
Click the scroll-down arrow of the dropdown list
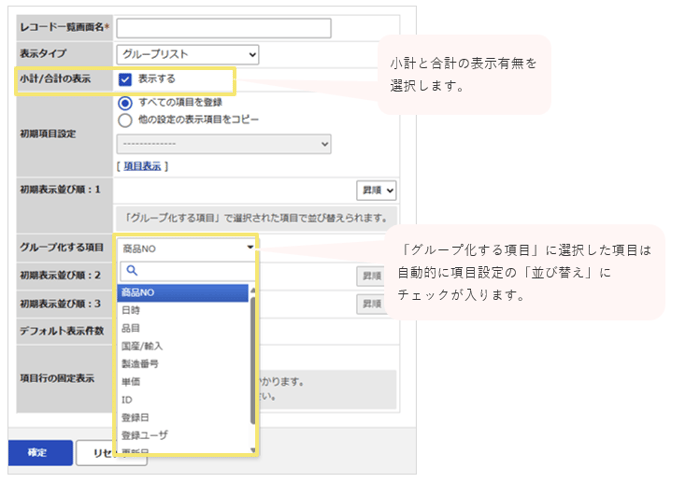[253, 450]
